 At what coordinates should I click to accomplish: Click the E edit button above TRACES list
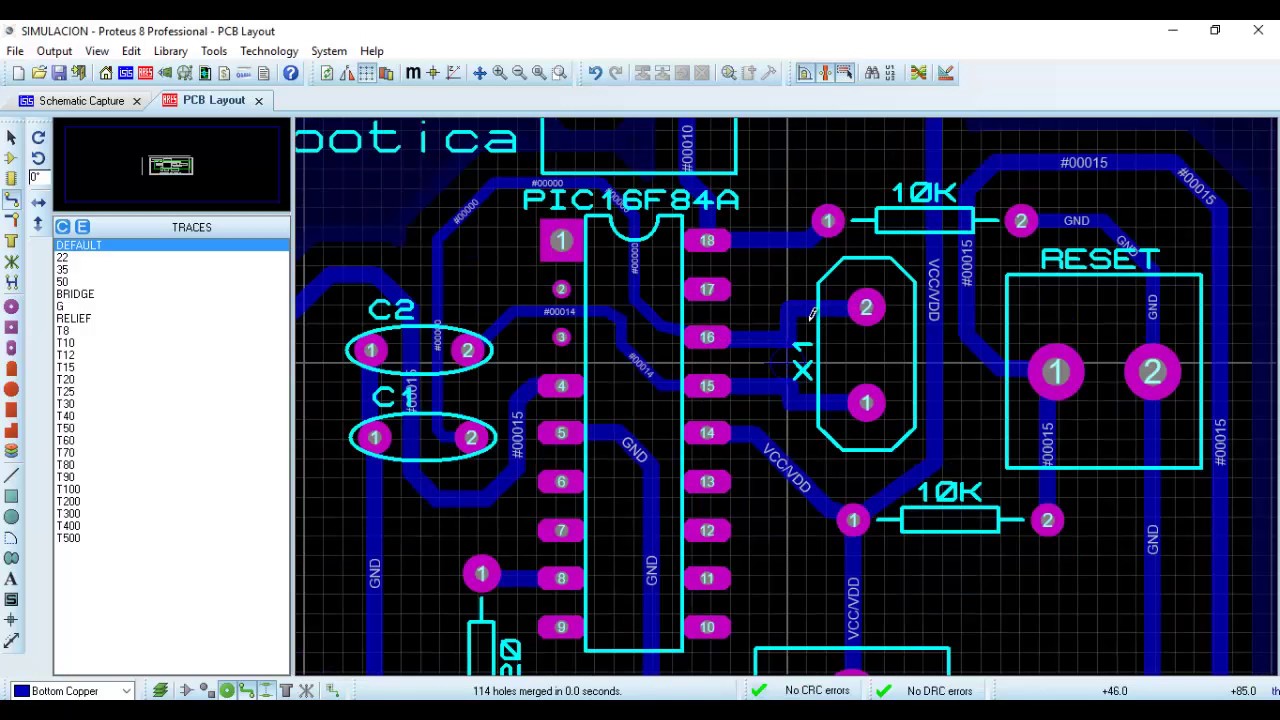82,227
